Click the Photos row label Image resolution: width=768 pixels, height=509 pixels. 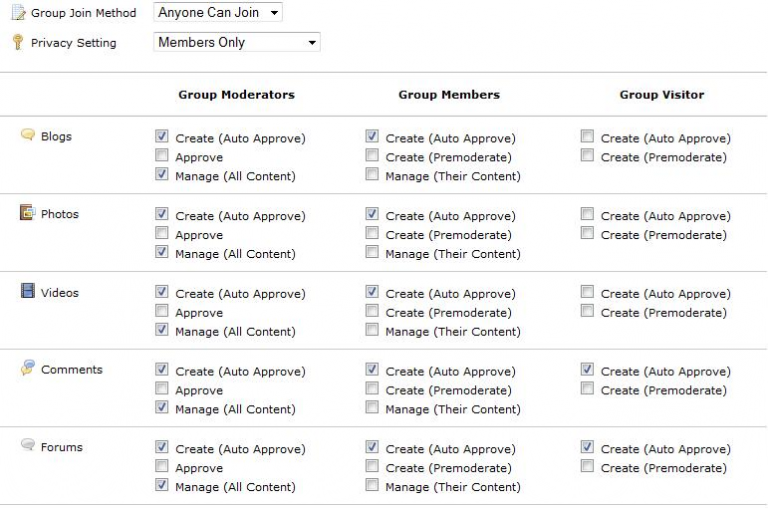(x=60, y=214)
